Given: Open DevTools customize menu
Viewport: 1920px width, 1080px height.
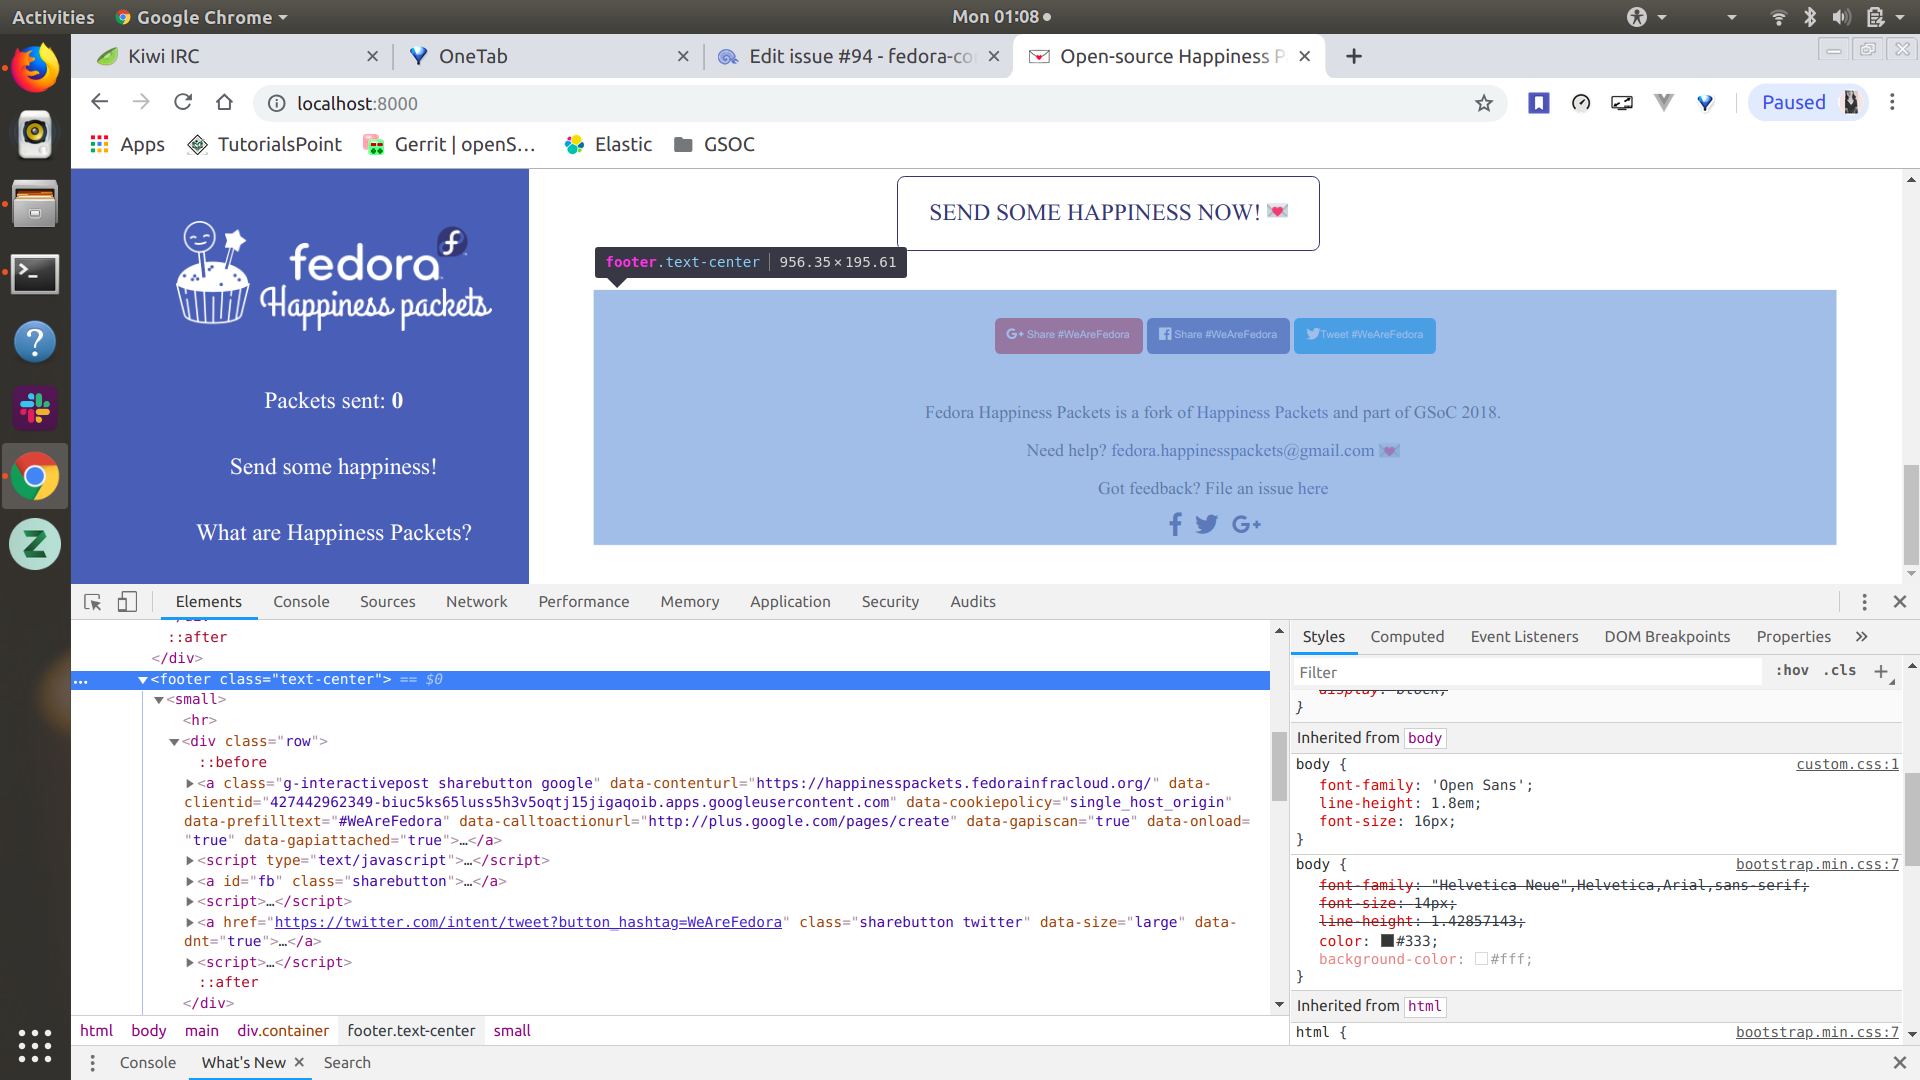Looking at the screenshot, I should pos(1864,602).
